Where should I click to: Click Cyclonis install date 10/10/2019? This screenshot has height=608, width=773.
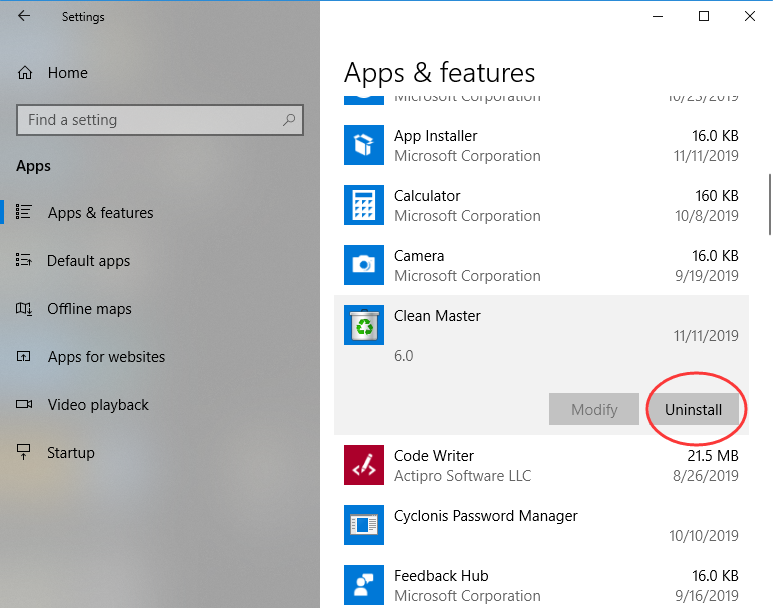[x=704, y=536]
